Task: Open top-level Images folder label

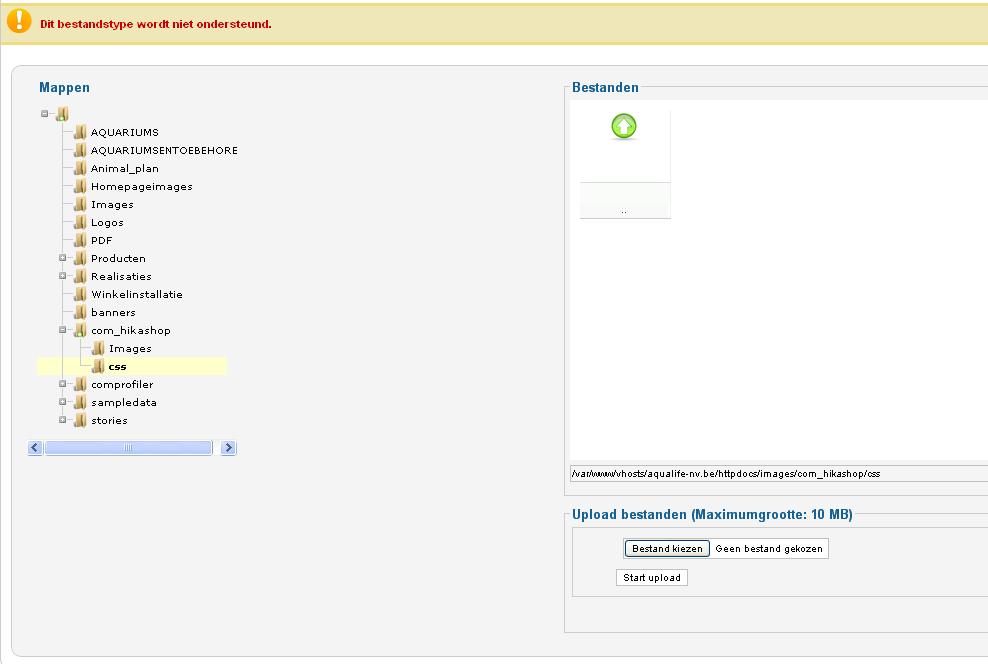Action: [112, 205]
